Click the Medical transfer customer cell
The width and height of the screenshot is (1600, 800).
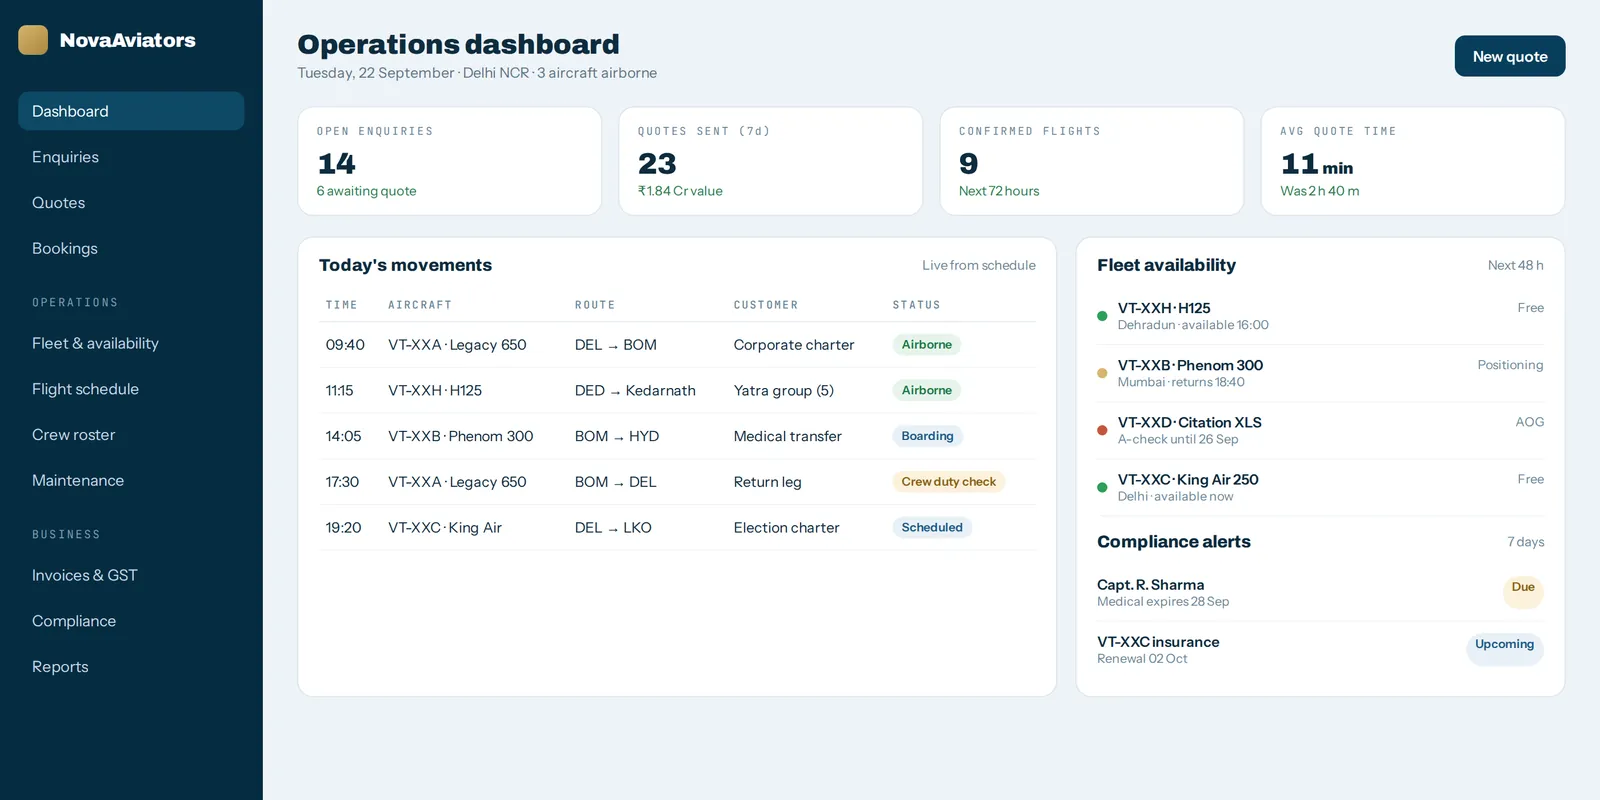tap(788, 436)
